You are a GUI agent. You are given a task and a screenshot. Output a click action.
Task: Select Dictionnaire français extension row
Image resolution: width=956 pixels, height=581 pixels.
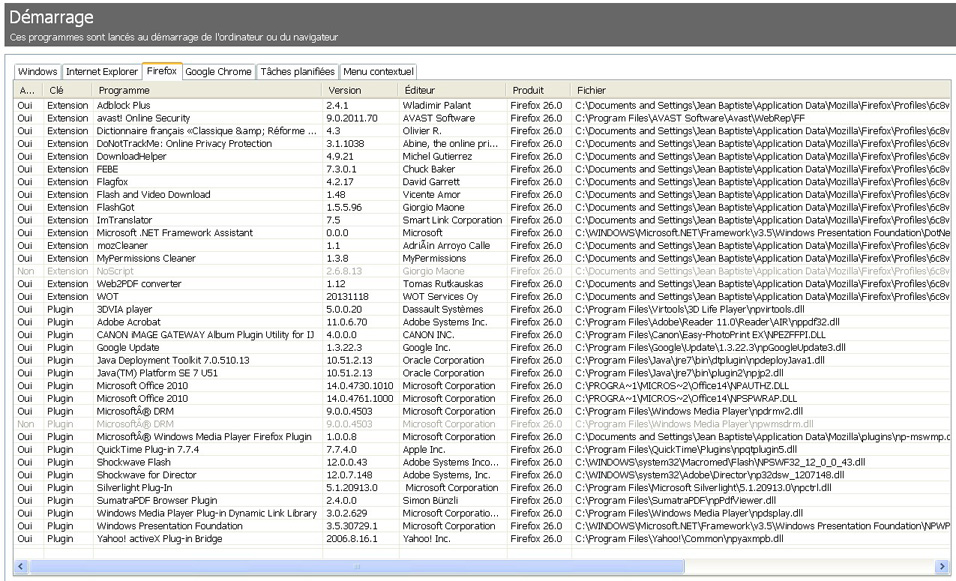(482, 131)
